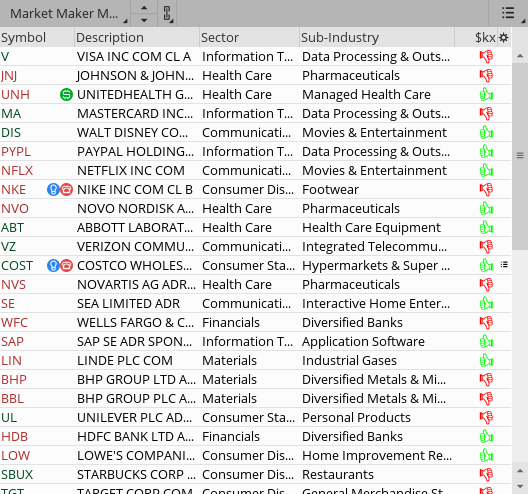Screen dimensions: 528x494
Task: Click the thumbs-up icon in the SE row
Action: click(x=486, y=303)
